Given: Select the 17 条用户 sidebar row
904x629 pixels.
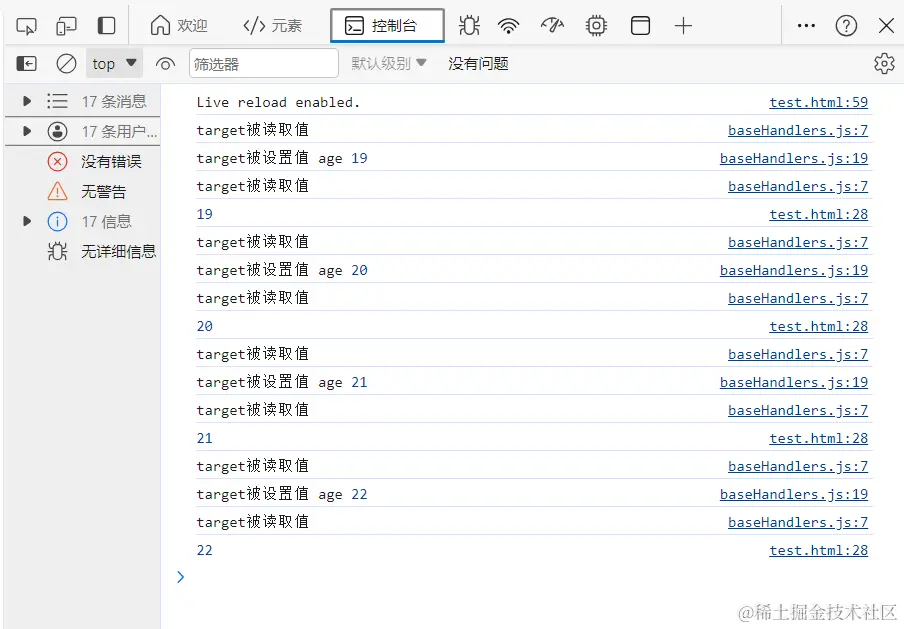Looking at the screenshot, I should tap(83, 131).
